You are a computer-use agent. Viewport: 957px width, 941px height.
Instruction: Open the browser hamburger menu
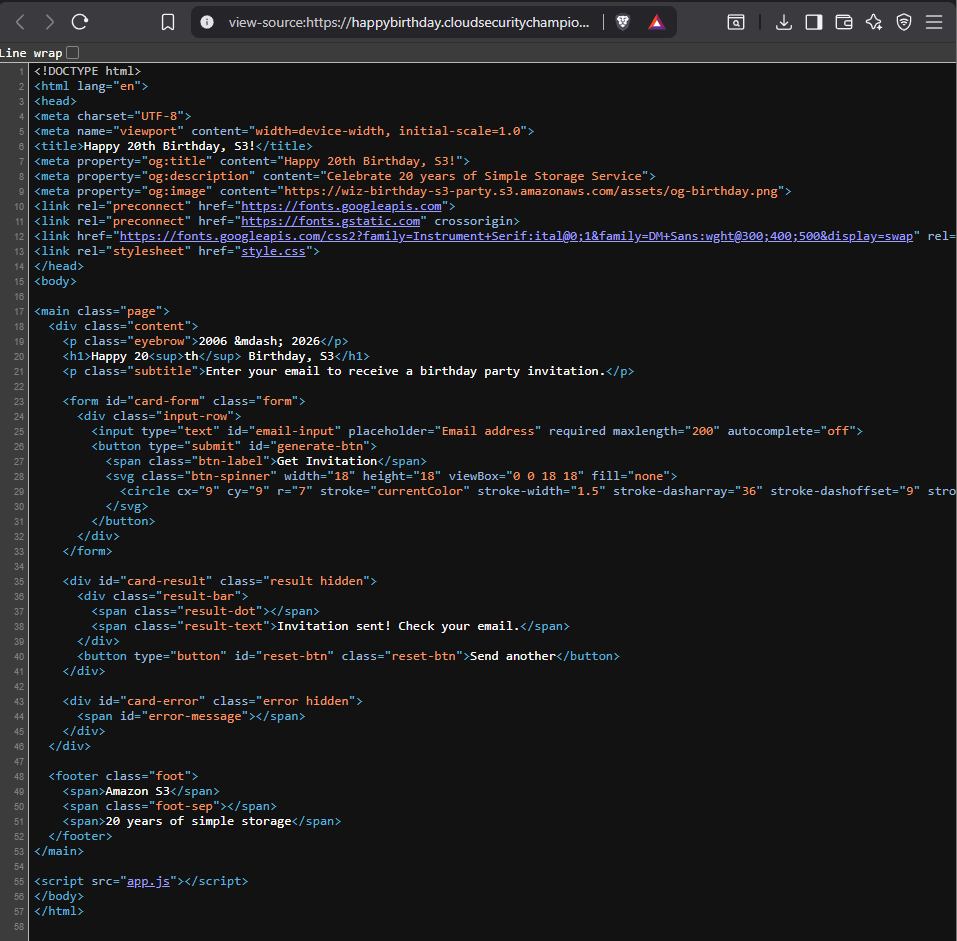tap(934, 22)
